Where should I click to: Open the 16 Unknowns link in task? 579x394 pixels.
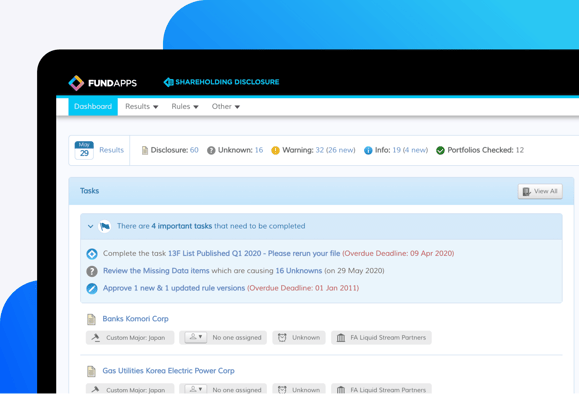click(299, 271)
